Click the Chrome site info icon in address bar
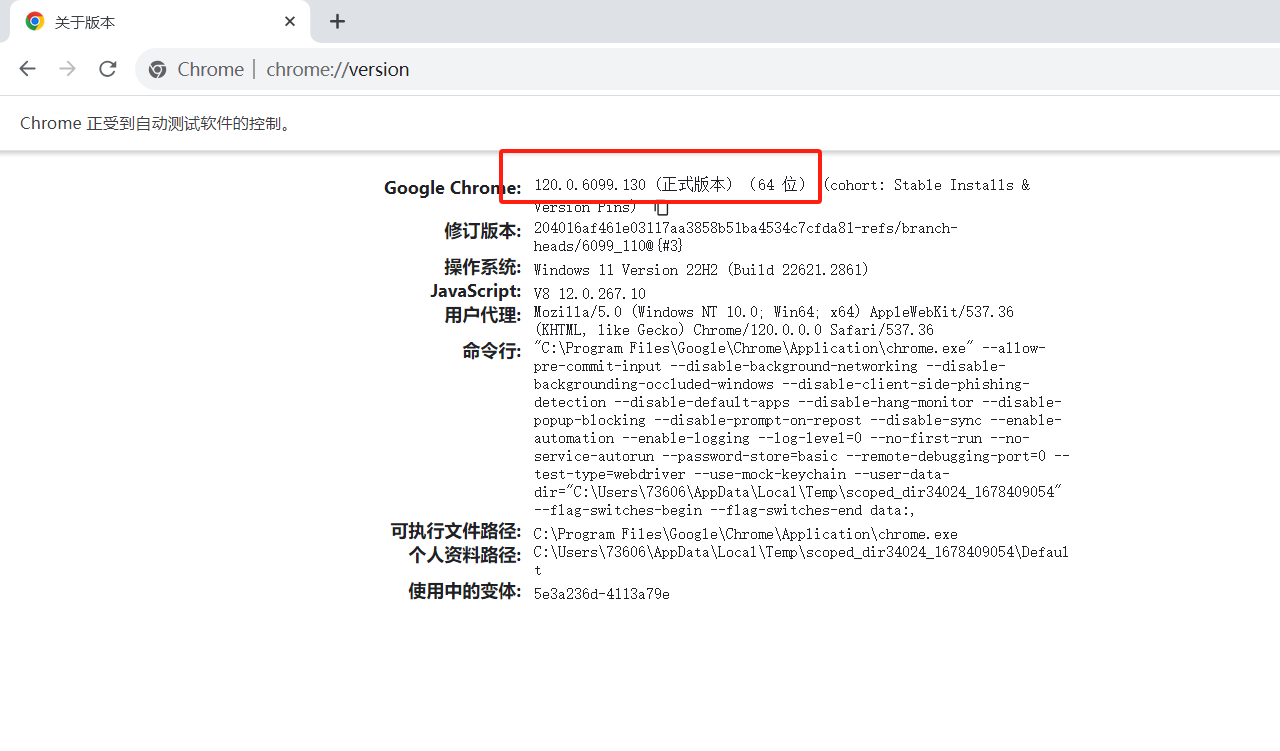Image resolution: width=1280 pixels, height=751 pixels. [157, 69]
